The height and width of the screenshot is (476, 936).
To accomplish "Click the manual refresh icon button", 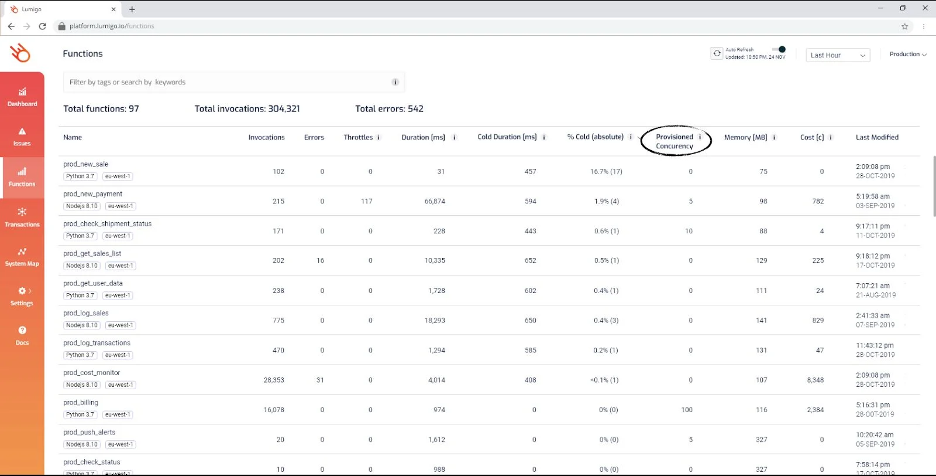I will [717, 54].
